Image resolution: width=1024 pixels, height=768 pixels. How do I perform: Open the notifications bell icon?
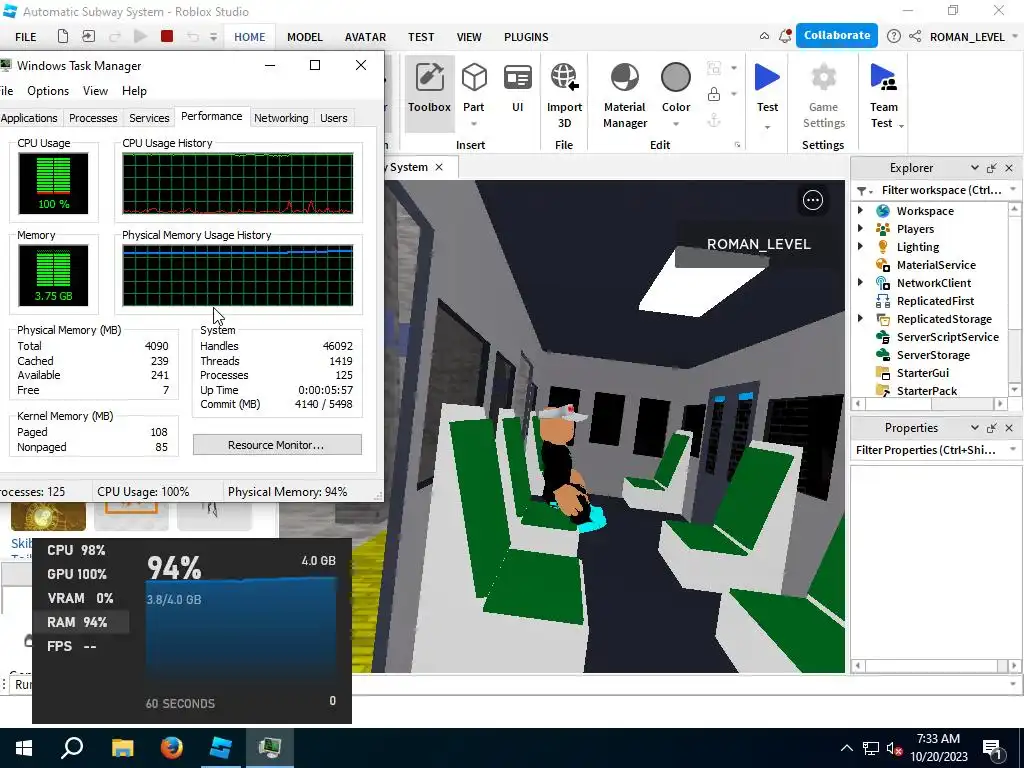pyautogui.click(x=785, y=37)
